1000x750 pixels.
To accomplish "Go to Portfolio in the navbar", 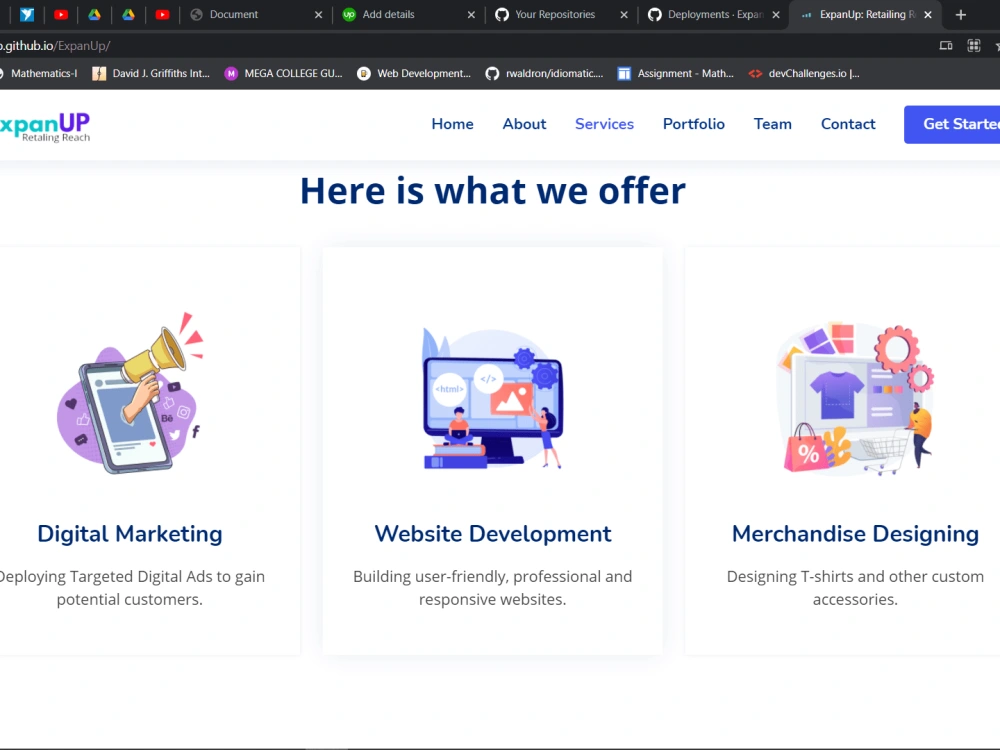I will [x=694, y=124].
